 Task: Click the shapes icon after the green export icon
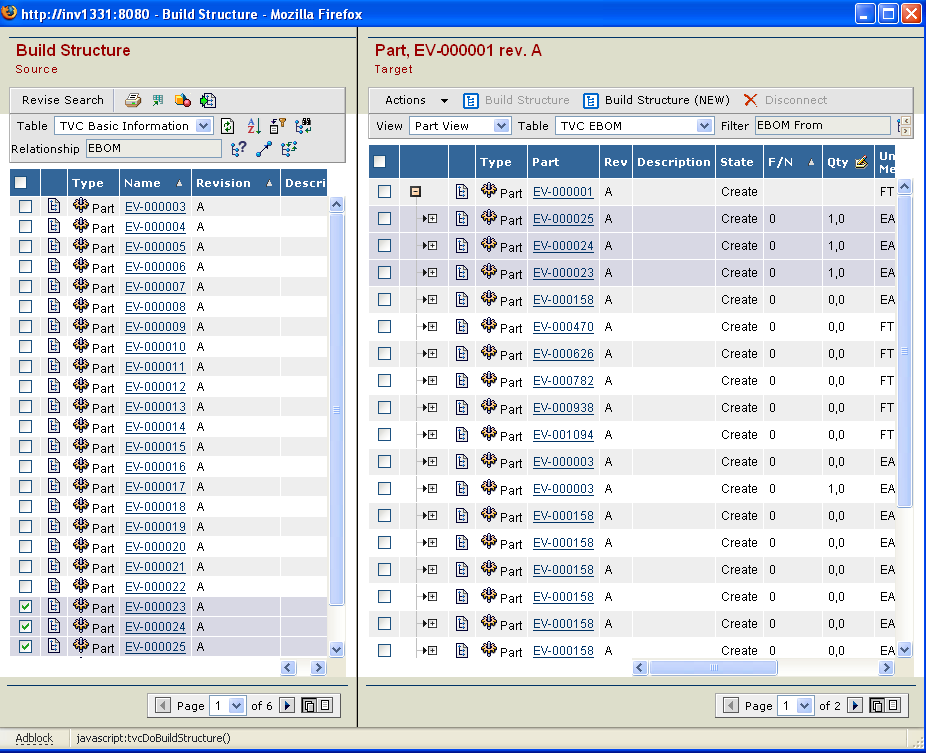(x=183, y=100)
